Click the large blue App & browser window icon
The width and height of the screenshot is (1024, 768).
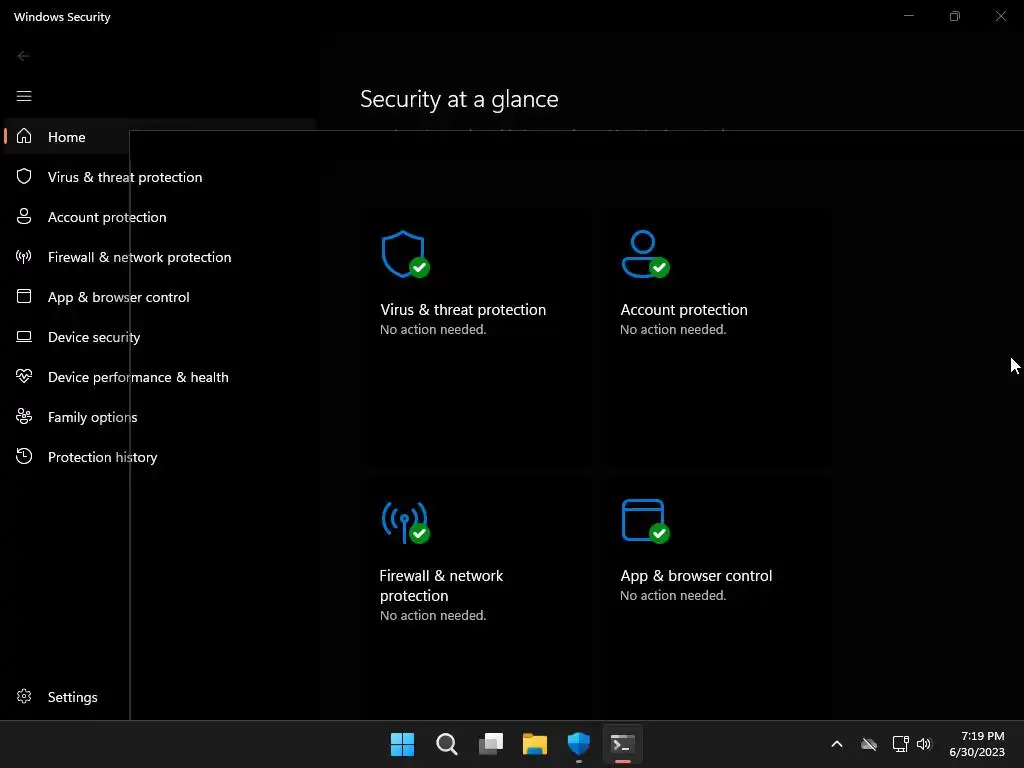pos(643,520)
